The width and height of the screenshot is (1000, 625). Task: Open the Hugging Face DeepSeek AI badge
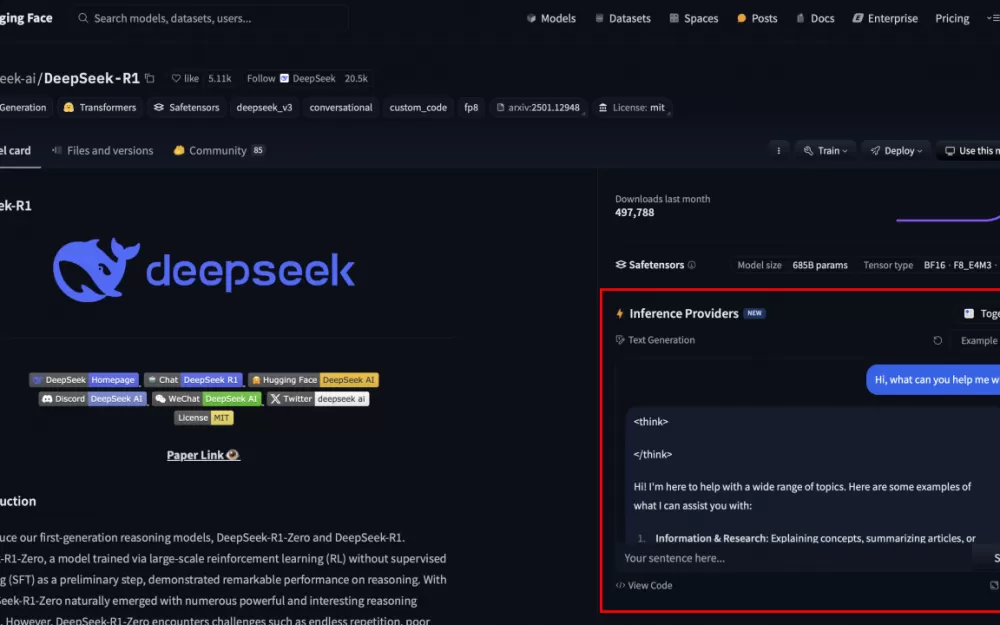click(x=313, y=379)
